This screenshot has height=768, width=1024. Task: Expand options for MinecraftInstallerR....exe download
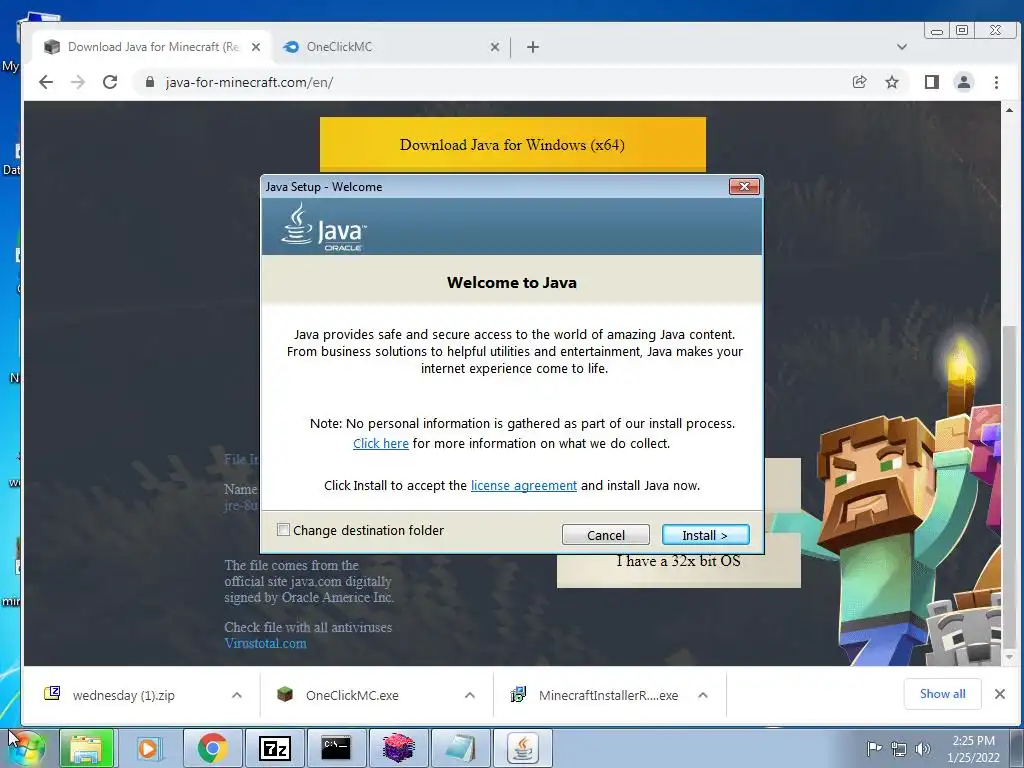pyautogui.click(x=703, y=695)
